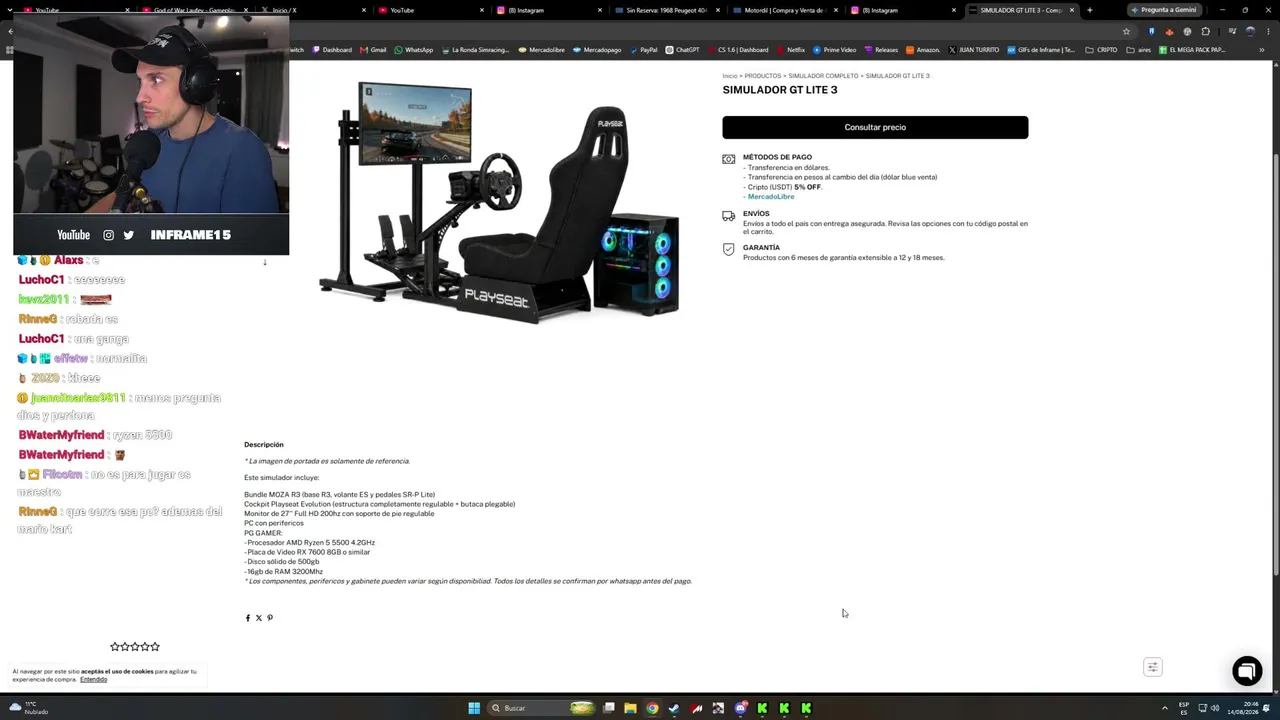The width and height of the screenshot is (1280, 720).
Task: Bookmark this page with star icon
Action: click(x=1126, y=31)
